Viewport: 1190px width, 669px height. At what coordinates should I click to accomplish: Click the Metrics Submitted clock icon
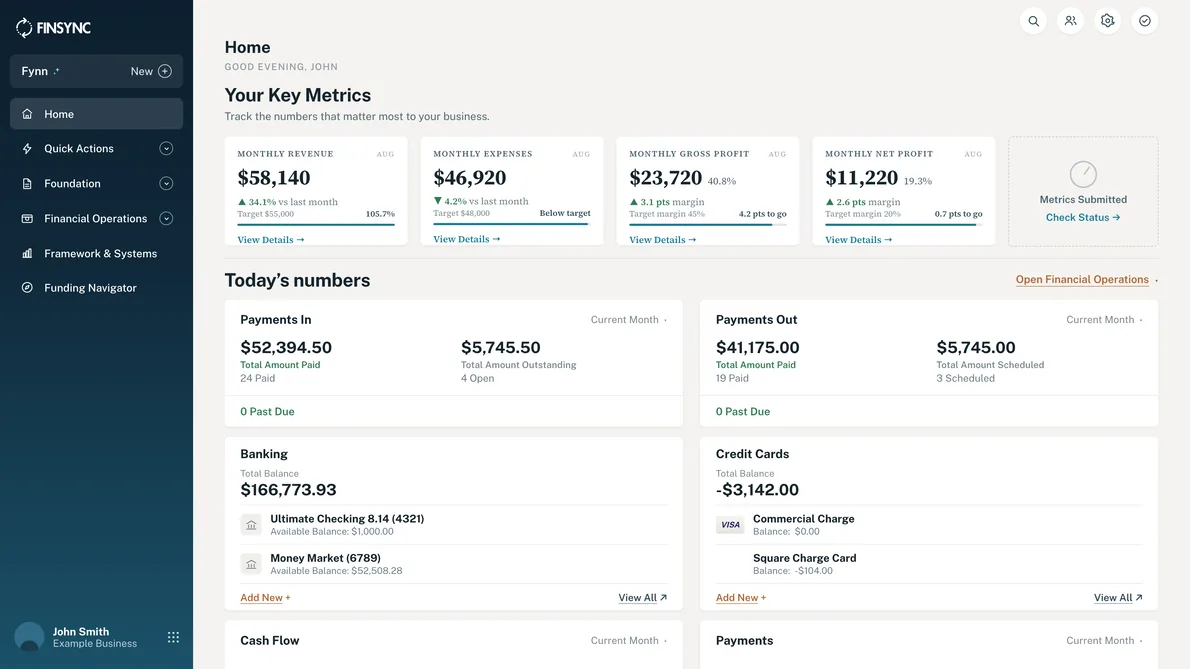pyautogui.click(x=1083, y=174)
